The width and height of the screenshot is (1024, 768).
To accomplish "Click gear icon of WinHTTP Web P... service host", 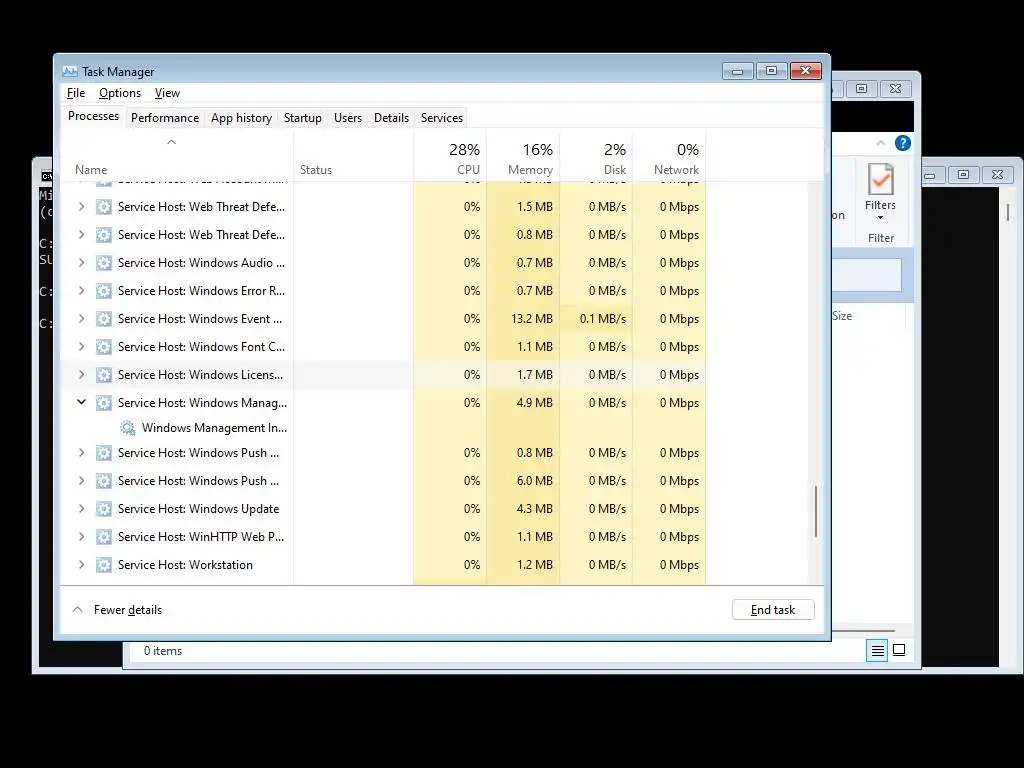I will tap(104, 537).
